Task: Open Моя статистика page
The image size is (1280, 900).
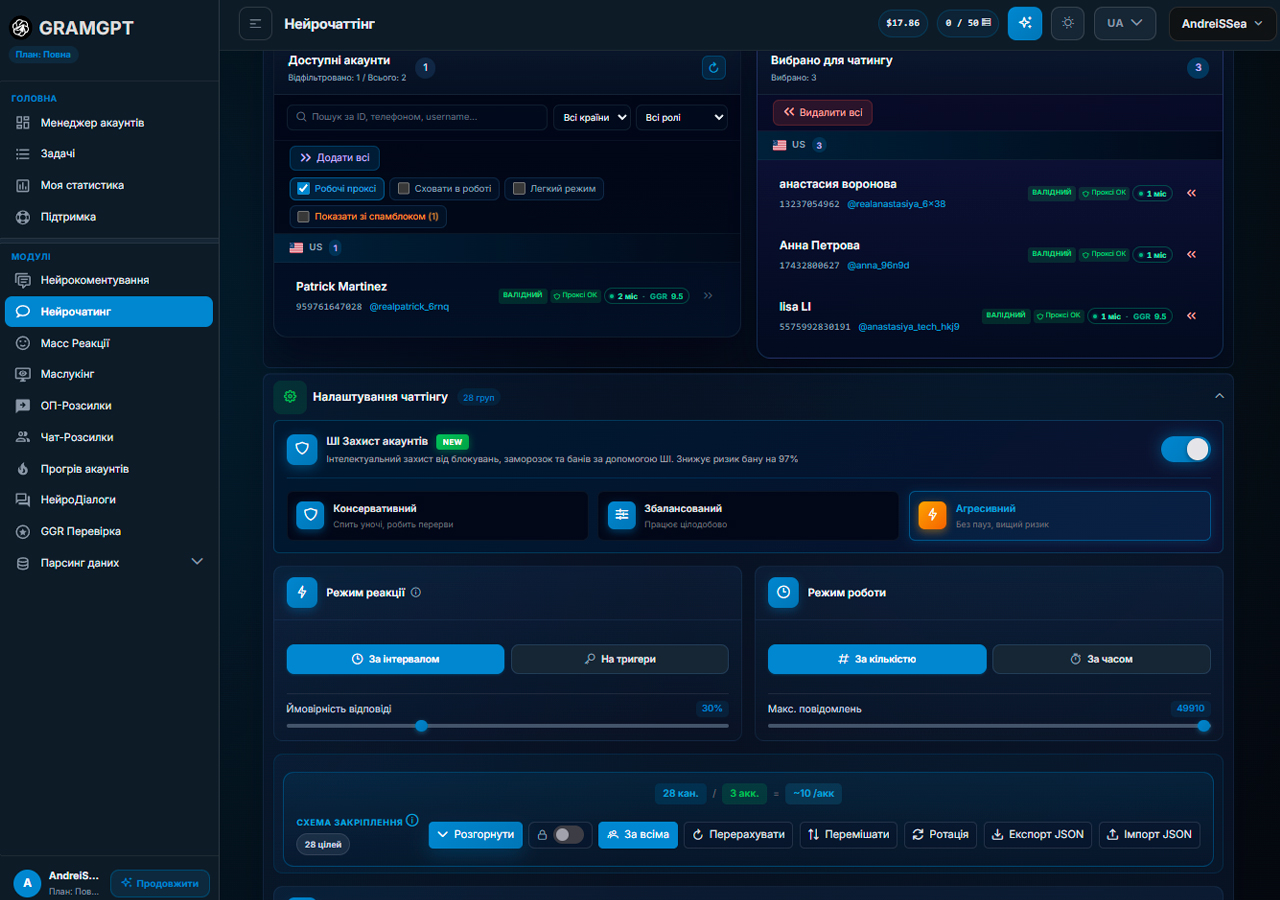Action: click(x=109, y=185)
